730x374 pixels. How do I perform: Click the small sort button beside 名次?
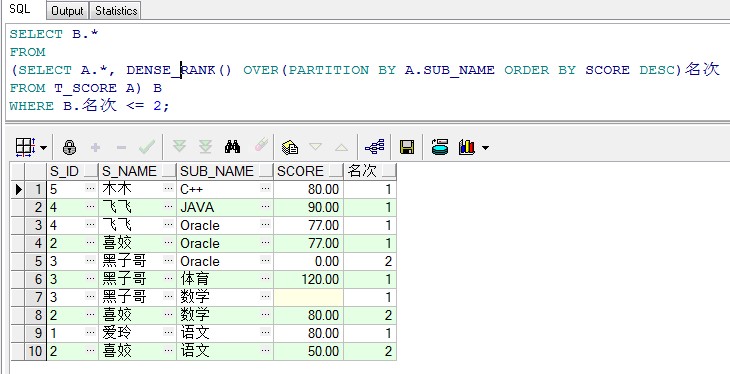coord(389,171)
